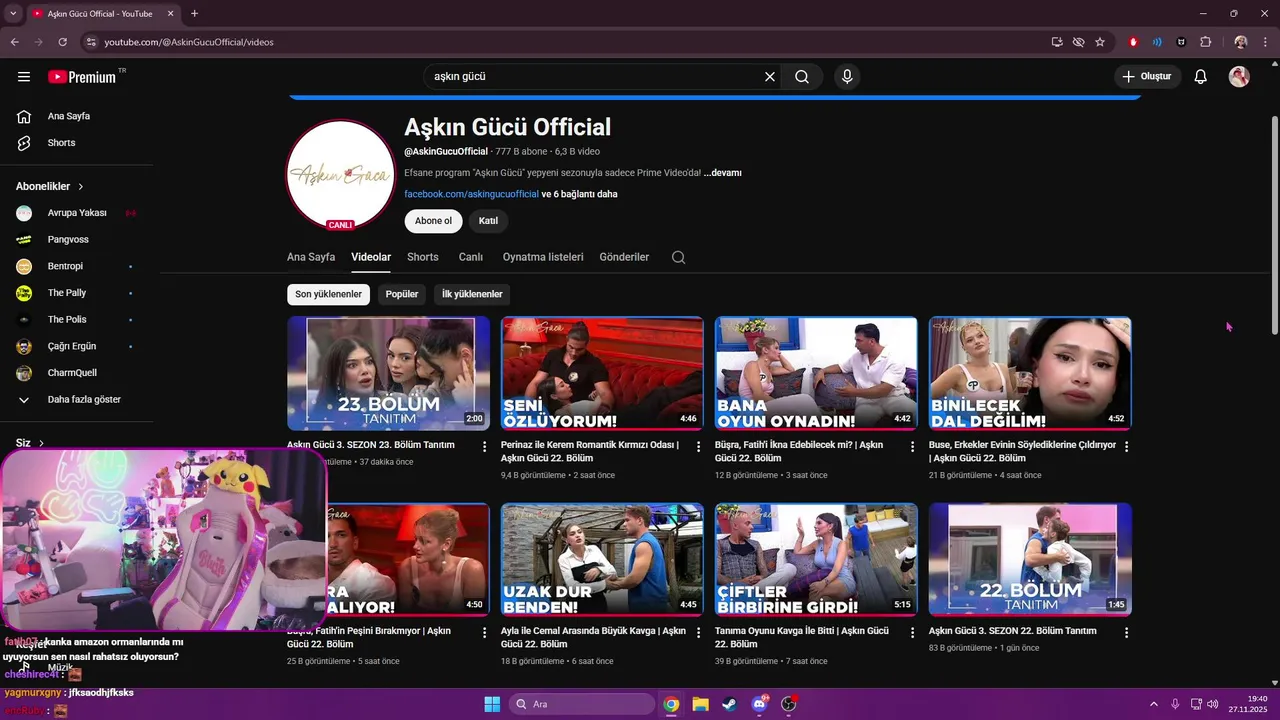Open options for 22. Bölüm Tanıtım video
Viewport: 1280px width, 720px height.
(x=1126, y=632)
